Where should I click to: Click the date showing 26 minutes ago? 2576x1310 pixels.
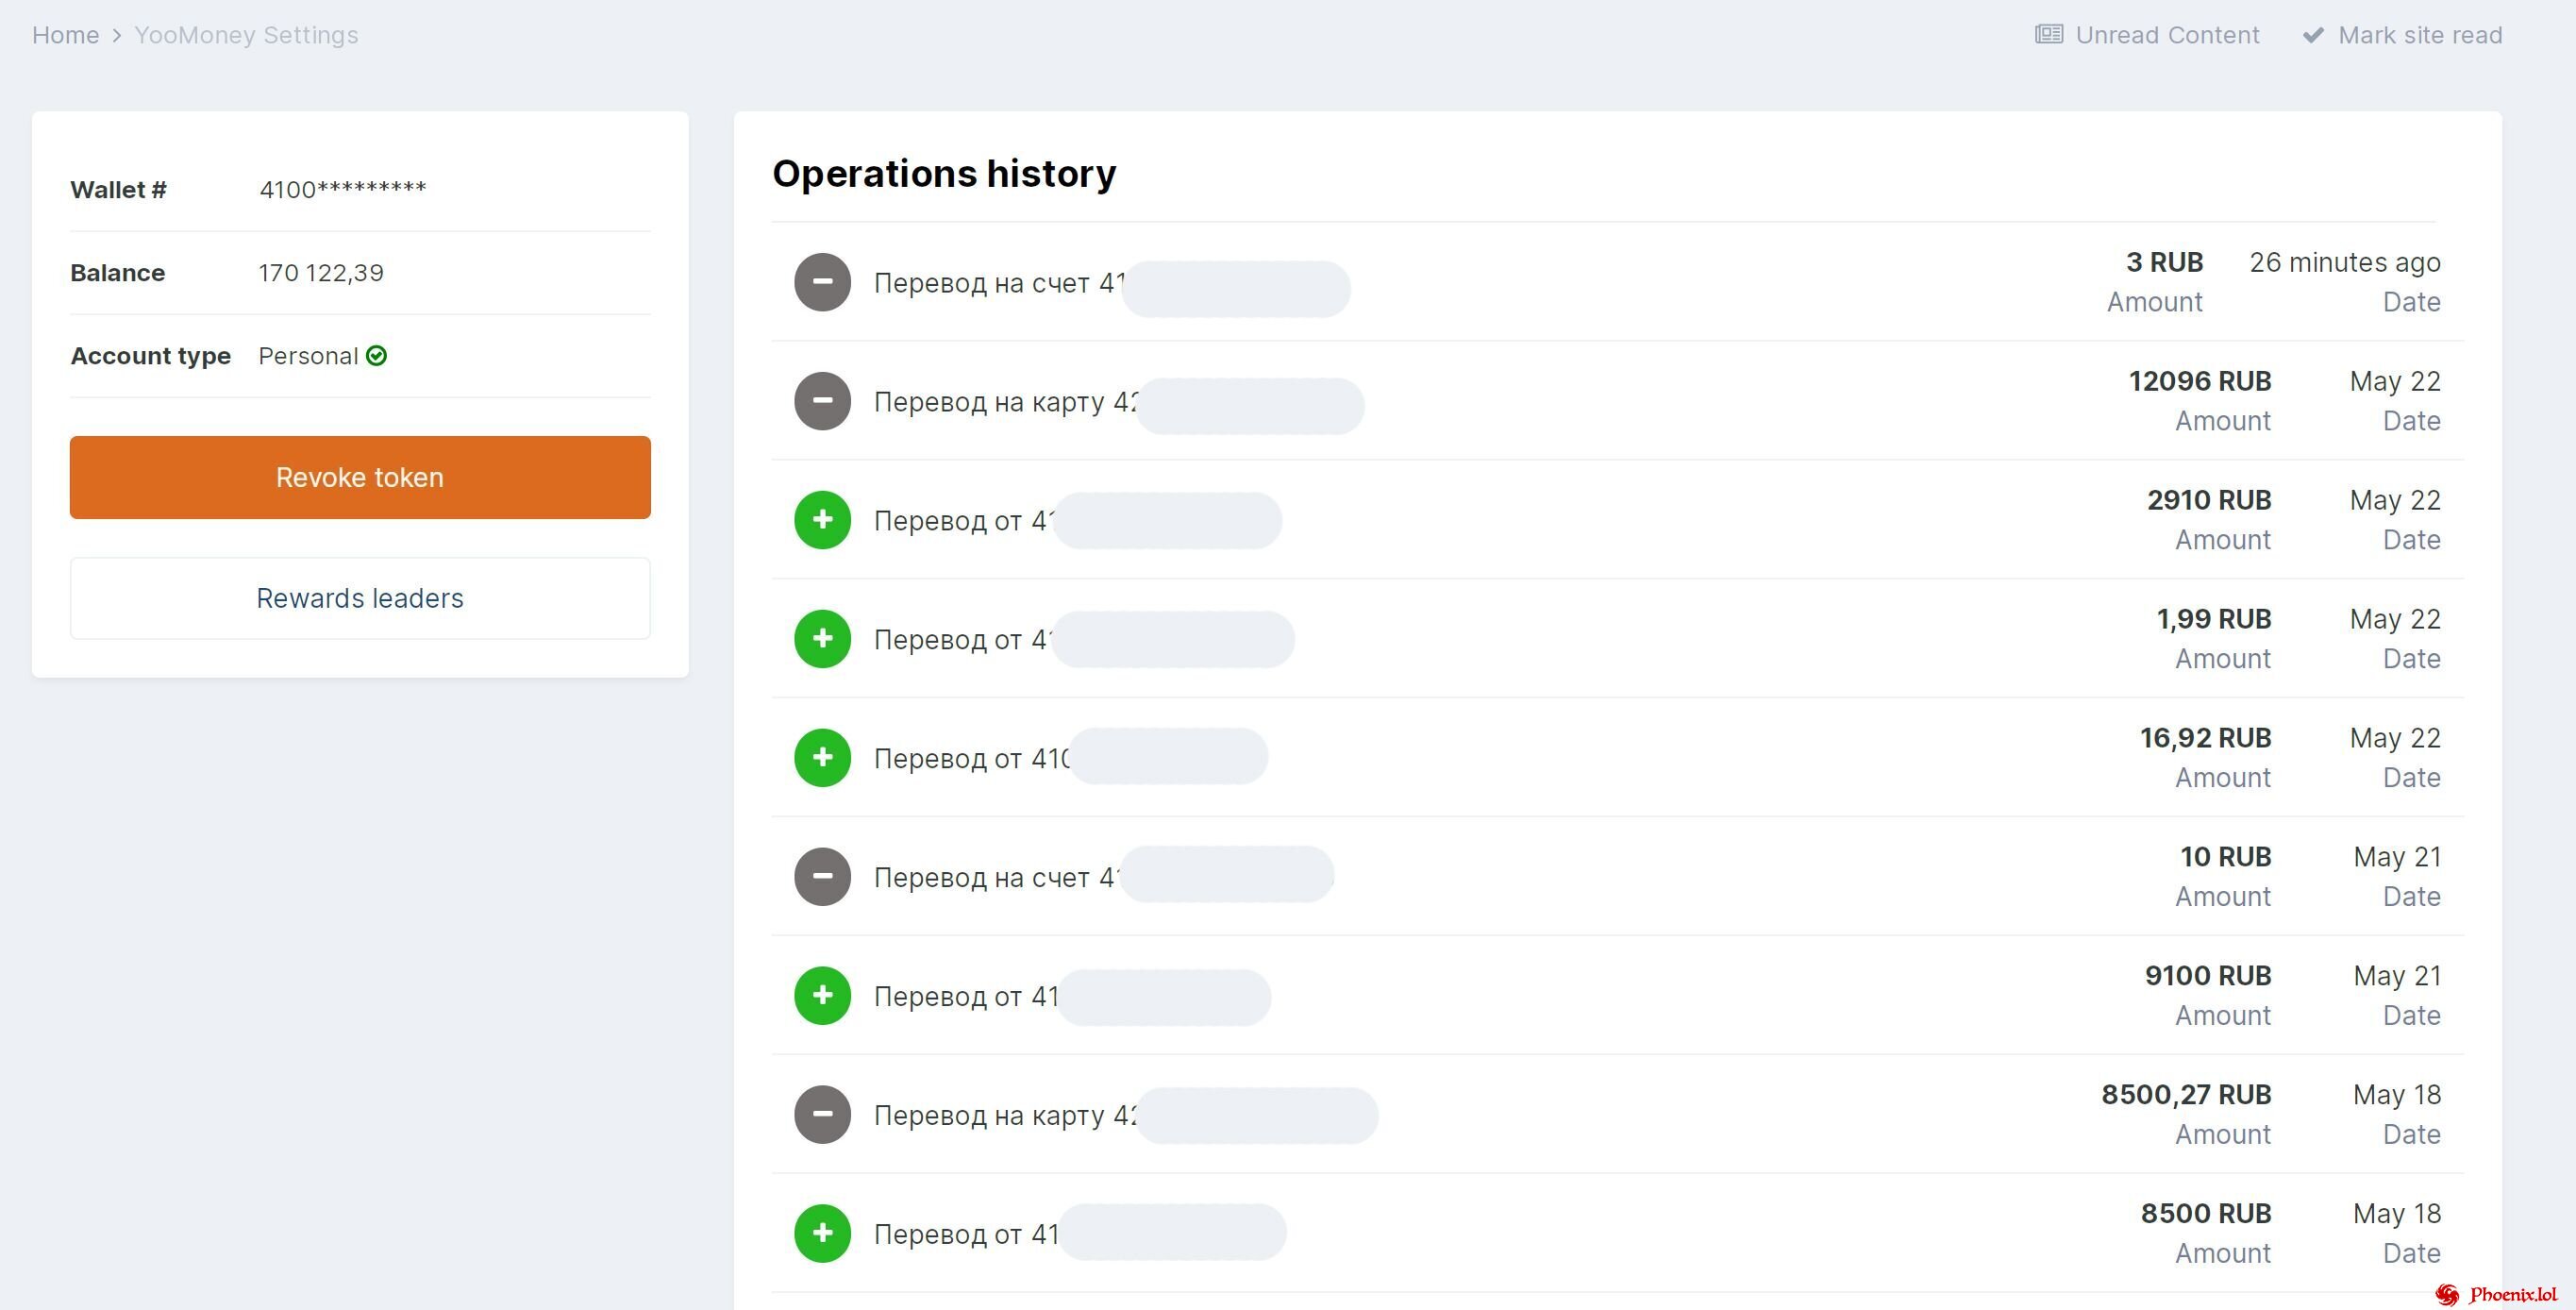click(2345, 262)
